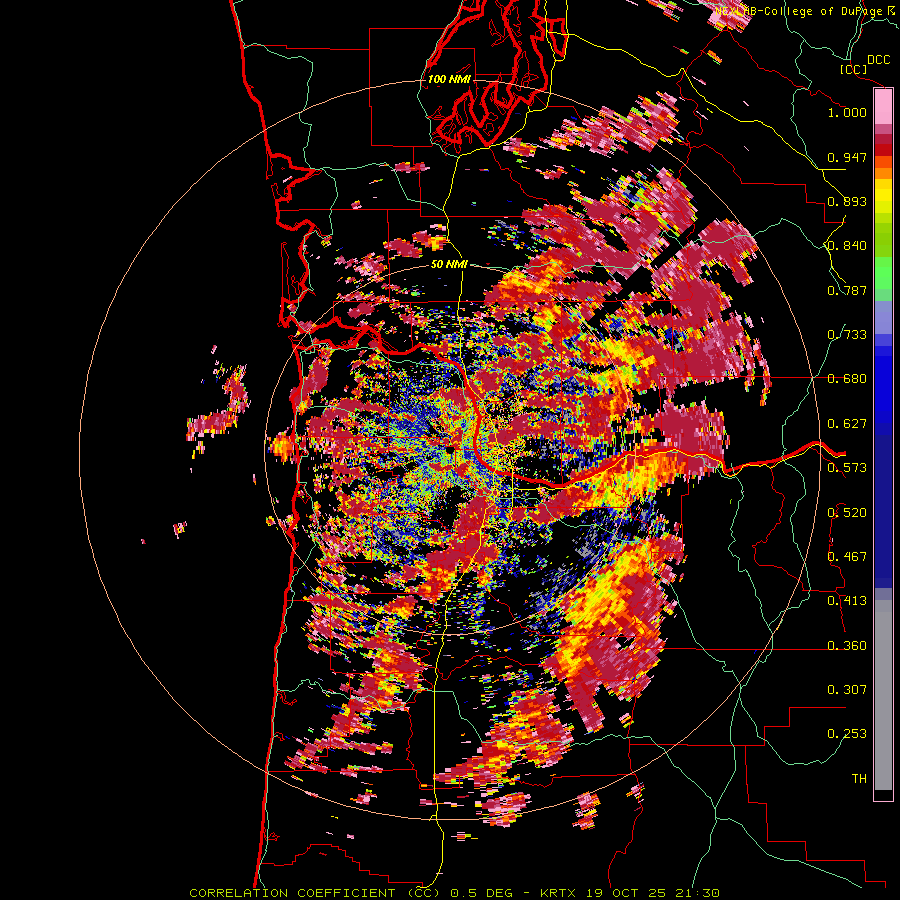Image resolution: width=900 pixels, height=900 pixels.
Task: Pick the light pink segment atop color bar
Action: pos(883,107)
